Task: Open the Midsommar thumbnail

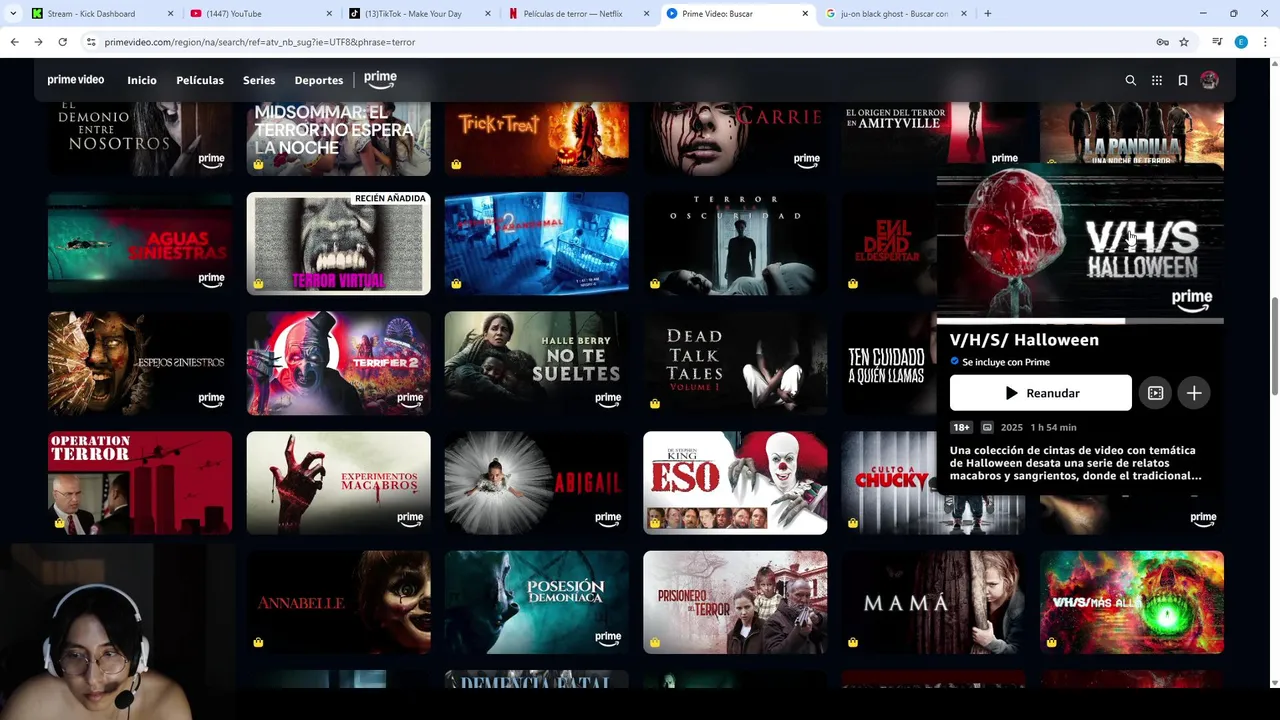Action: pos(338,137)
